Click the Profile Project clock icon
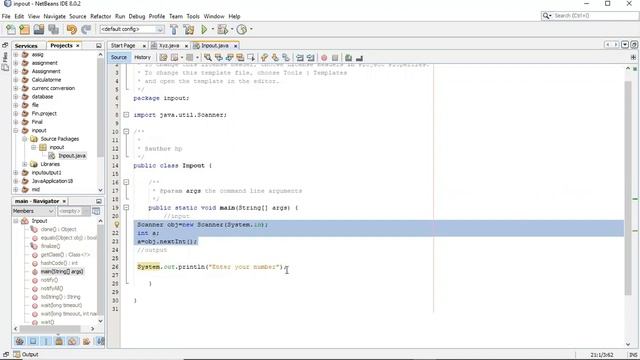This screenshot has height=360, width=640. (242, 29)
